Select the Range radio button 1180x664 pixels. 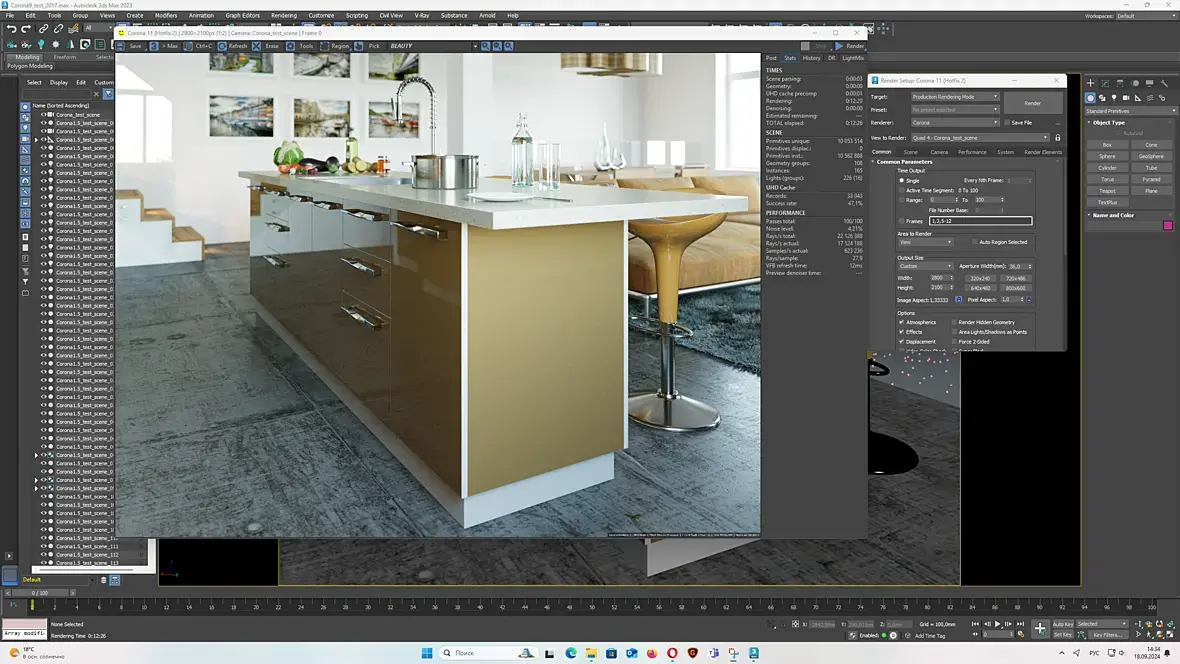(x=902, y=200)
